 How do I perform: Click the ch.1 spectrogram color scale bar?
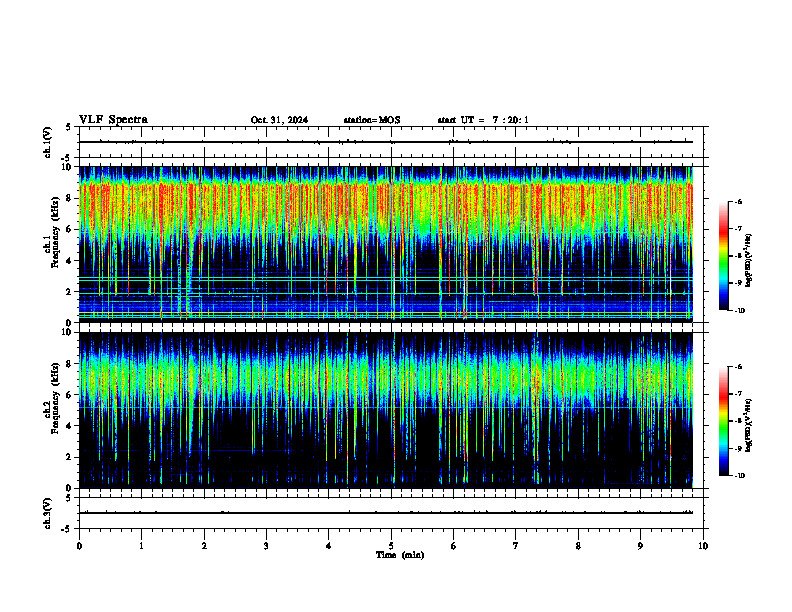(x=723, y=256)
